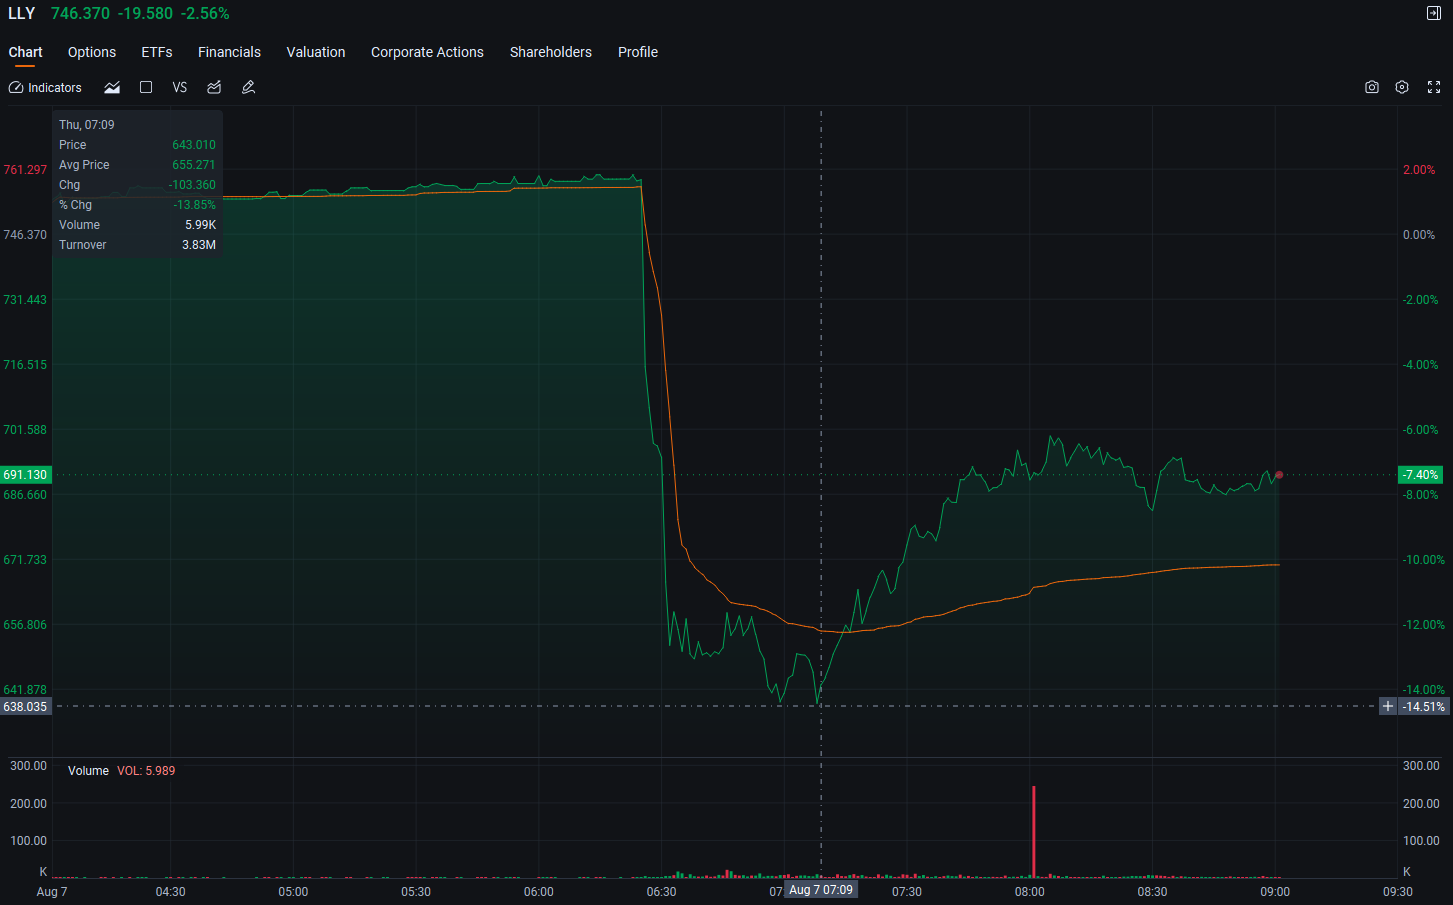Screen dimensions: 1453x905
Task: Click the 761.297 price axis label
Action: coord(25,170)
